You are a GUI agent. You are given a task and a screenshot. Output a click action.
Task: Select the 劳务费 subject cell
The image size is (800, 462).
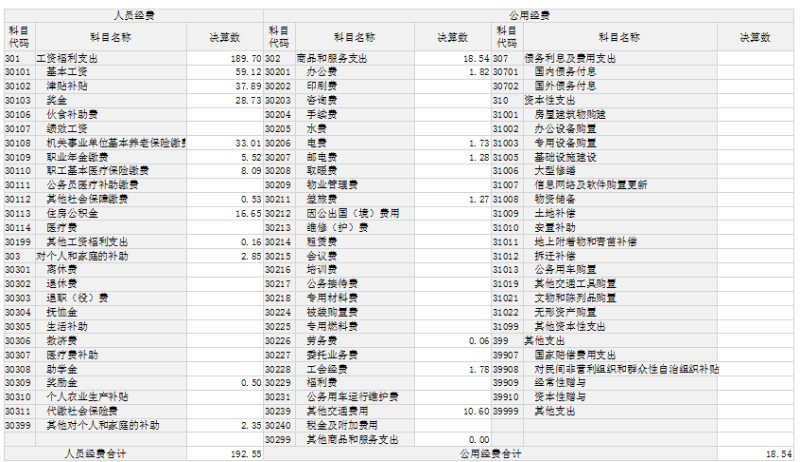tap(321, 341)
